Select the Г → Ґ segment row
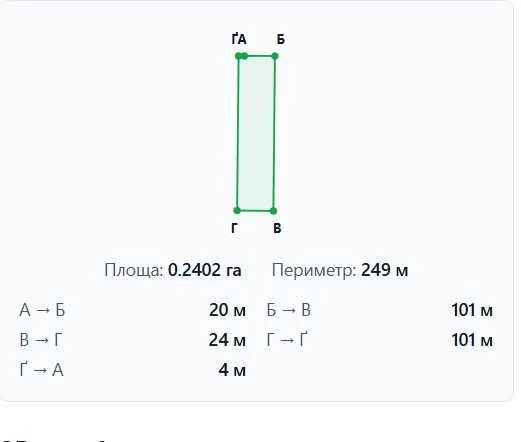Image resolution: width=521 pixels, height=442 pixels. point(380,340)
